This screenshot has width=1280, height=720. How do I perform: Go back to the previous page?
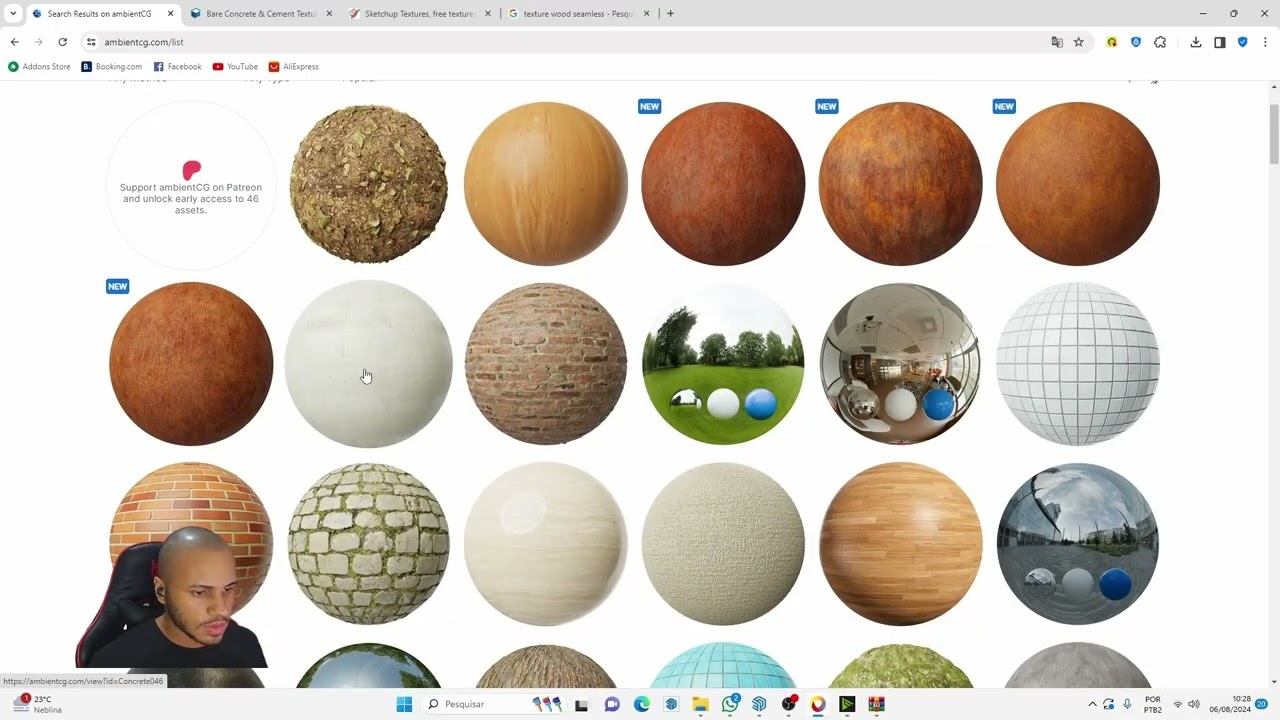click(x=14, y=42)
